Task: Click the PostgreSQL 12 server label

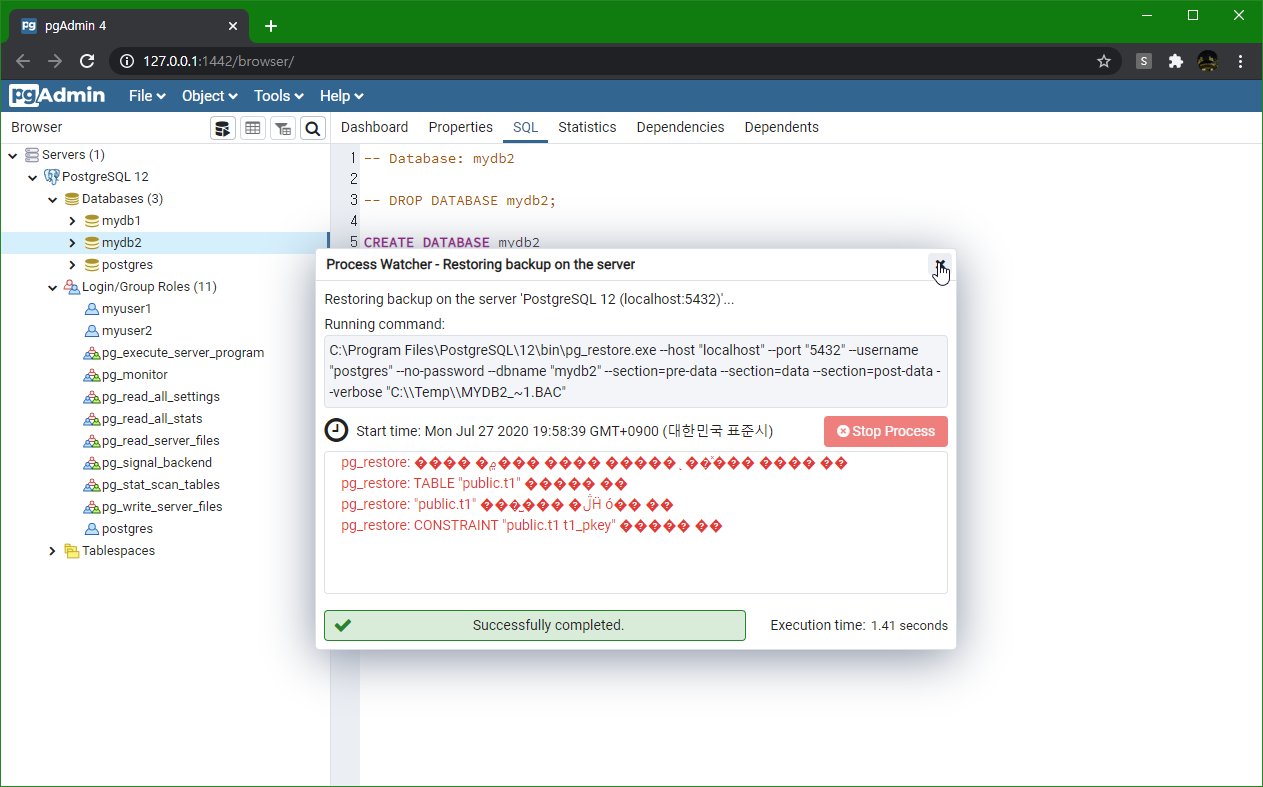Action: (105, 177)
